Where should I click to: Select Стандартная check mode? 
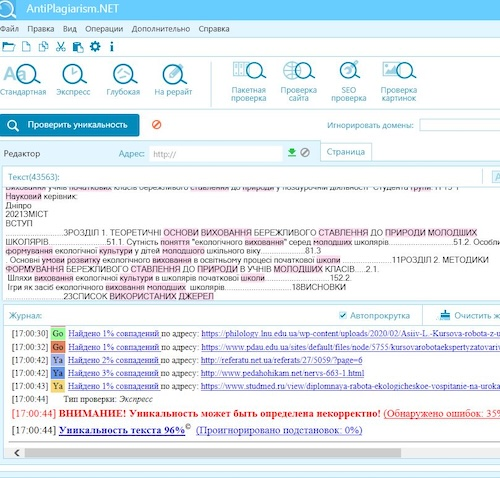[23, 80]
